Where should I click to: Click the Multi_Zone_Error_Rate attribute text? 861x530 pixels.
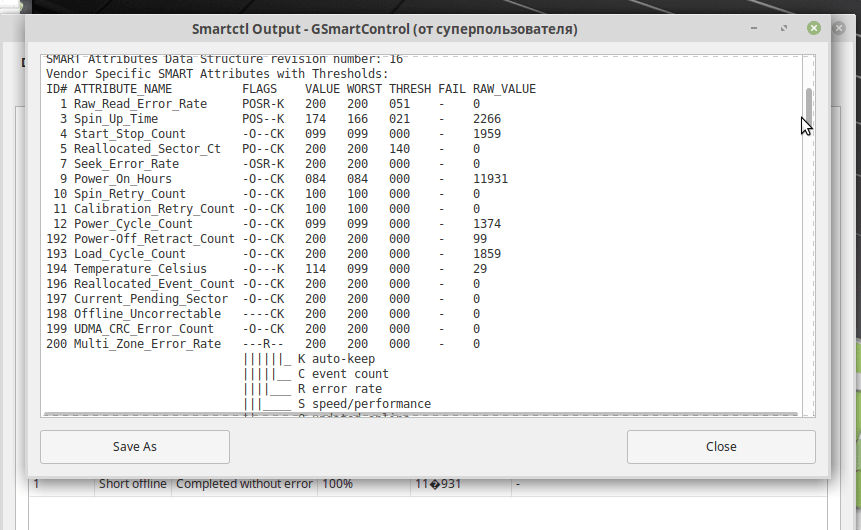(147, 344)
